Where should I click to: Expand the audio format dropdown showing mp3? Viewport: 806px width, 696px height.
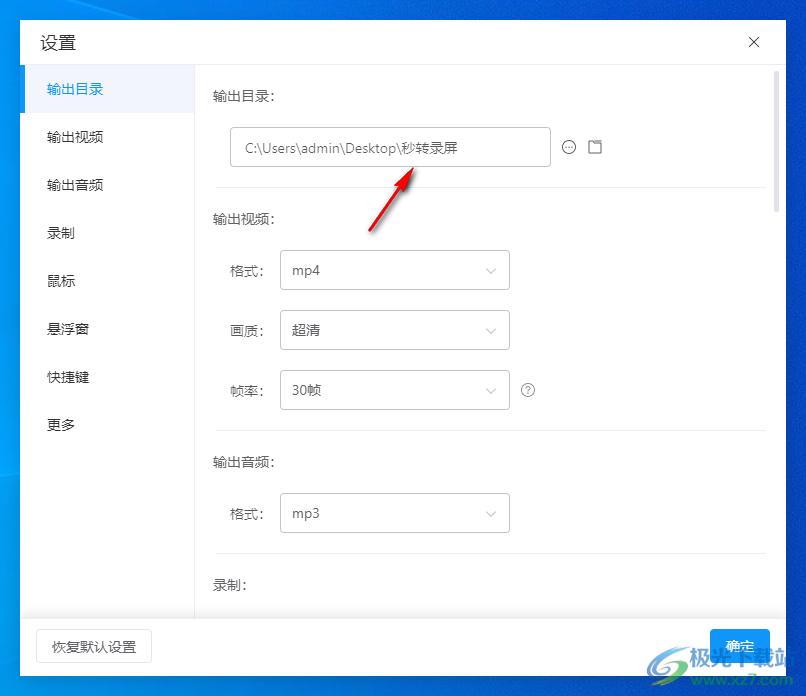coord(395,513)
